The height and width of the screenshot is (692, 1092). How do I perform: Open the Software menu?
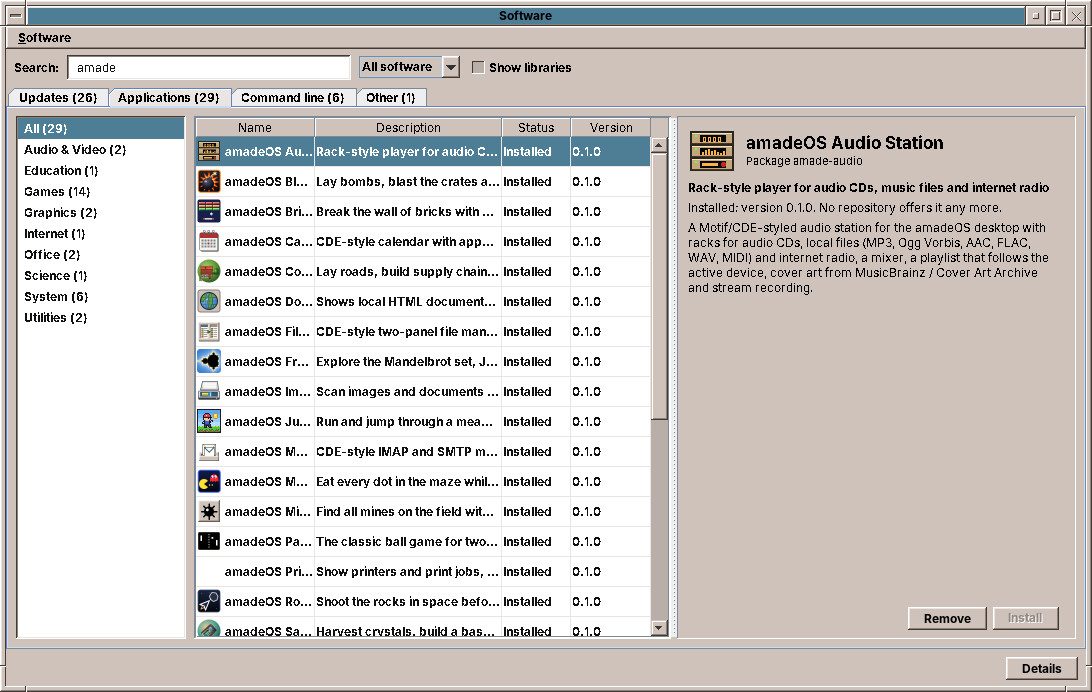(x=45, y=38)
